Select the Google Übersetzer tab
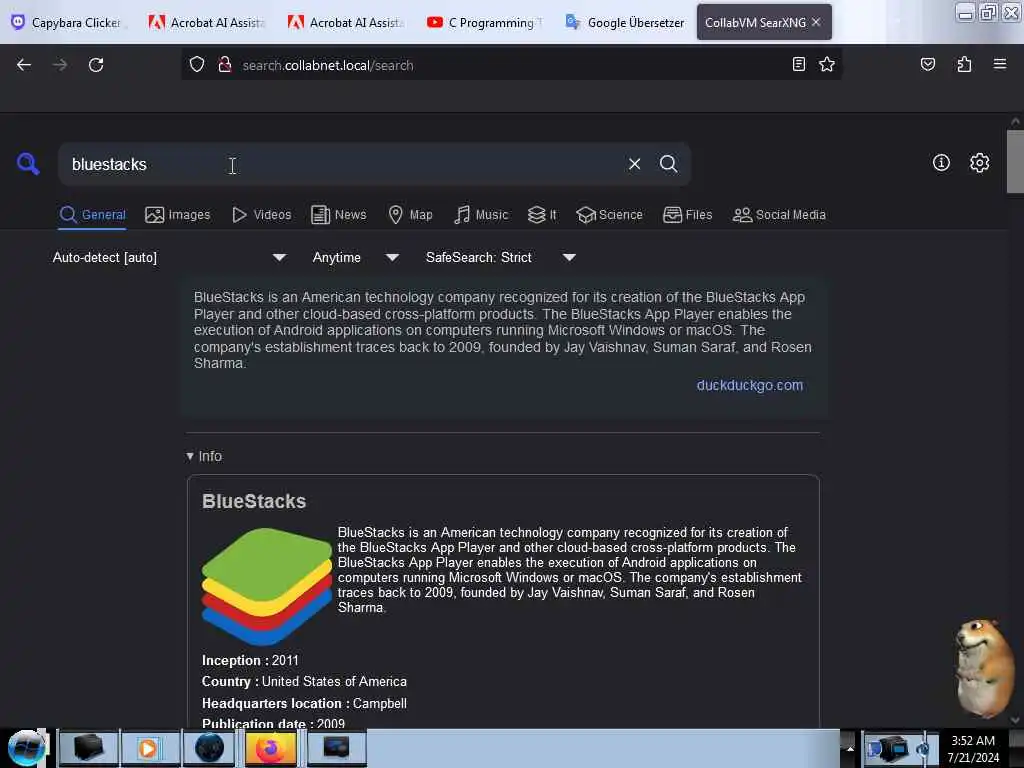Screen dimensions: 1024x768 (624, 22)
